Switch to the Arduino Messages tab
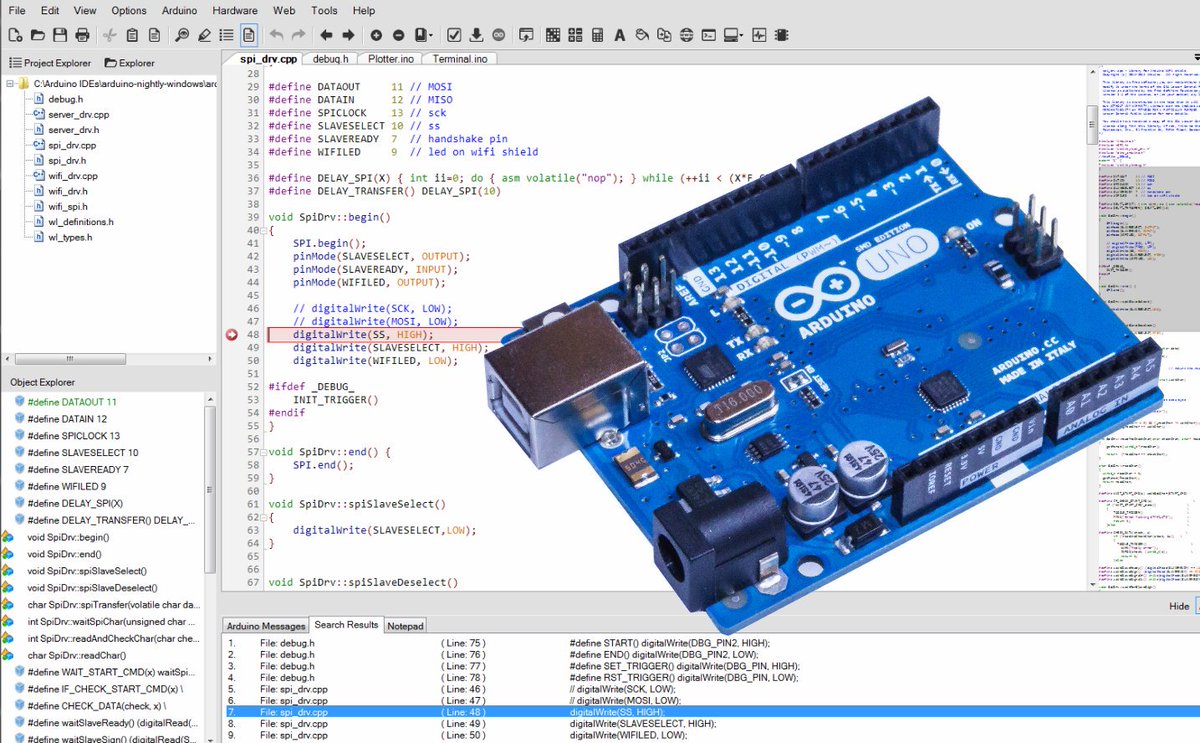The height and width of the screenshot is (743, 1200). 265,626
